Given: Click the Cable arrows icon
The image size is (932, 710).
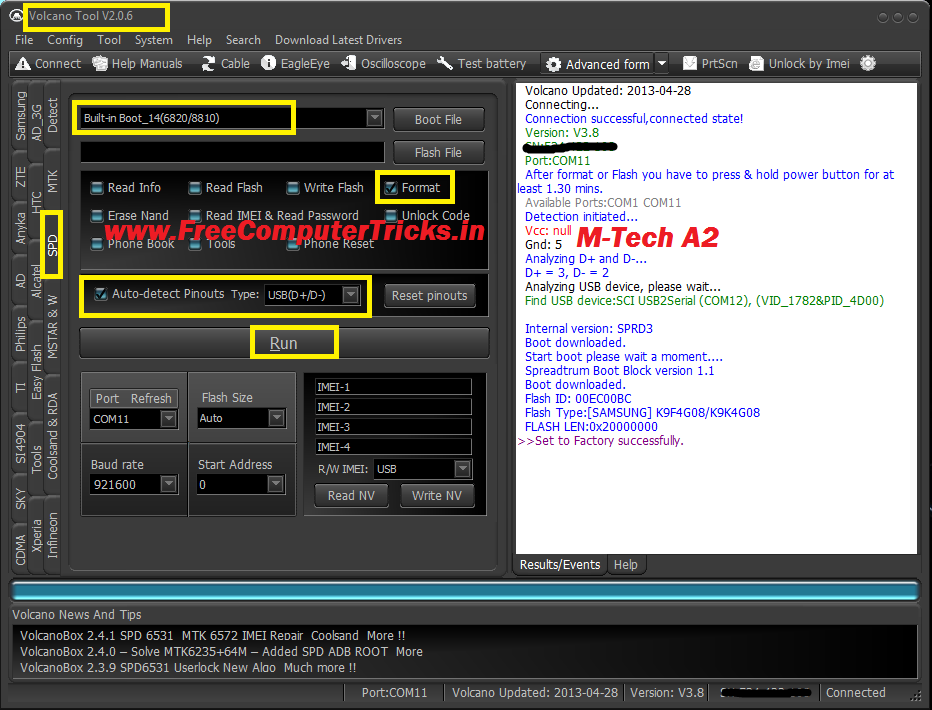Looking at the screenshot, I should coord(208,64).
